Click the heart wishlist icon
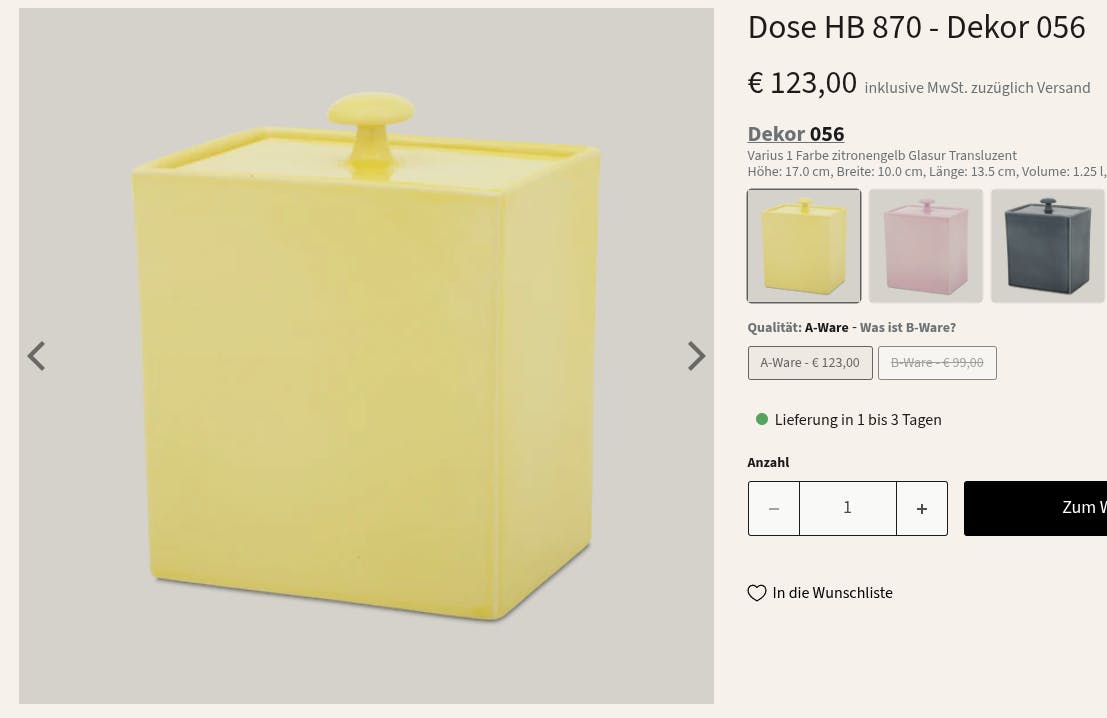The width and height of the screenshot is (1107, 718). coord(757,593)
